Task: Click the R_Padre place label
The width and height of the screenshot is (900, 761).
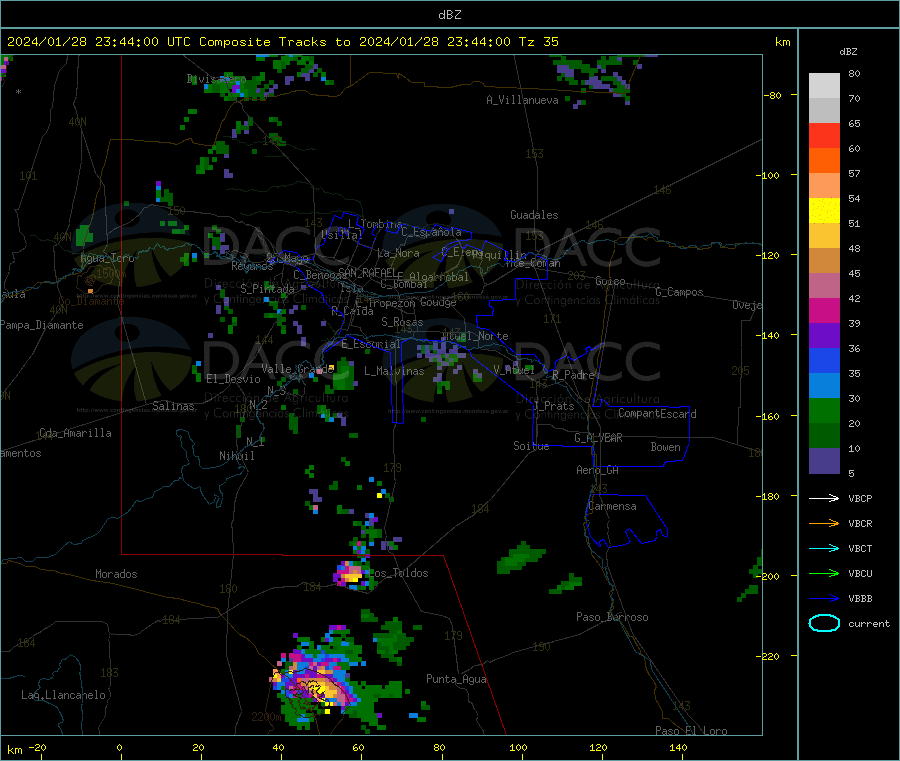Action: pyautogui.click(x=573, y=375)
